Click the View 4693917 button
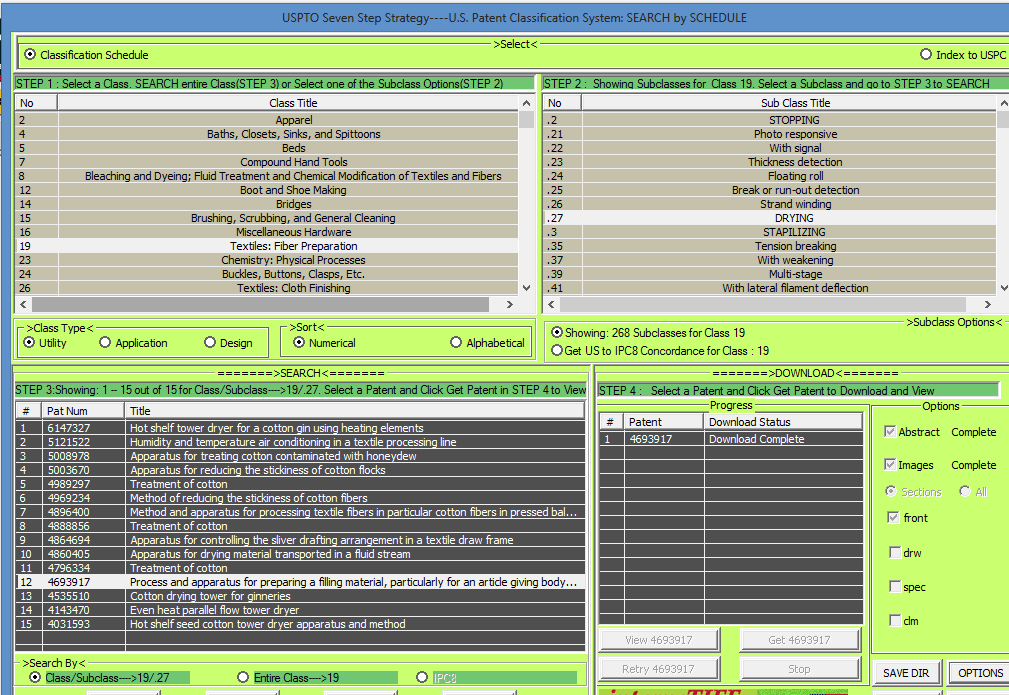Viewport: 1009px width, 695px height. (659, 640)
